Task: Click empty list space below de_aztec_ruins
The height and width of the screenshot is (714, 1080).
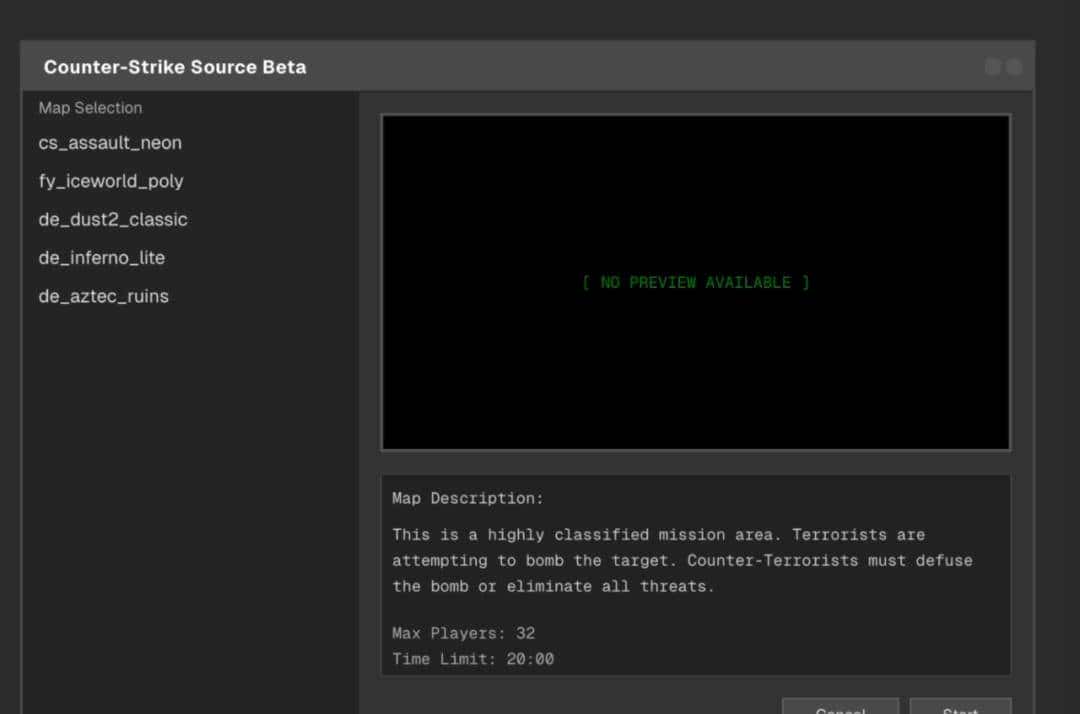Action: tap(190, 480)
